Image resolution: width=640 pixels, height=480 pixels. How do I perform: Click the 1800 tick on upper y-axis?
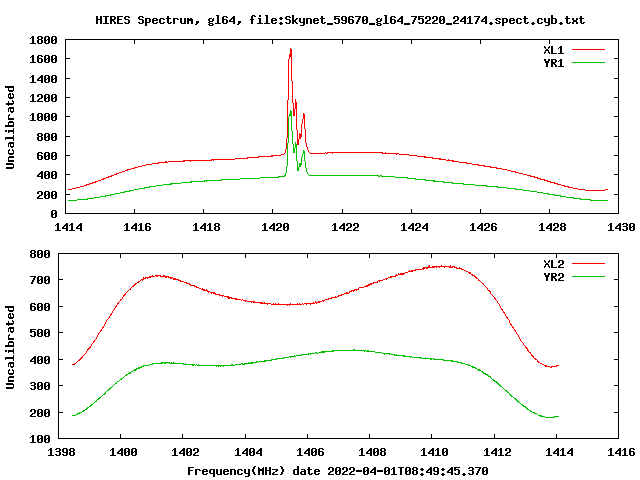(x=43, y=40)
